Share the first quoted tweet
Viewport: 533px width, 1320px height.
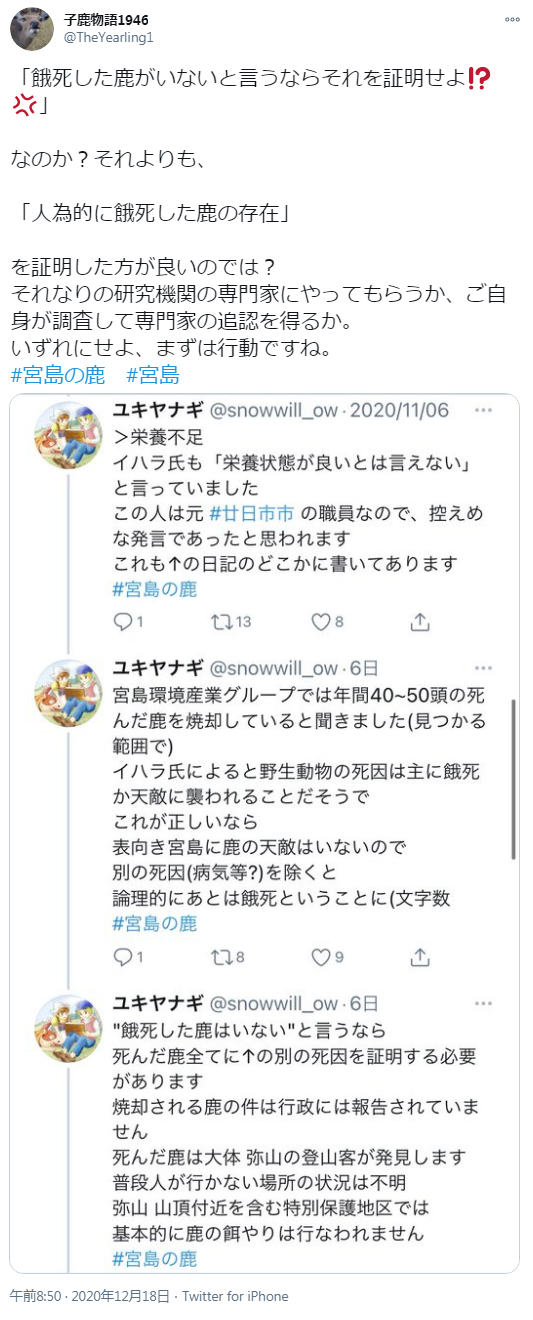421,622
